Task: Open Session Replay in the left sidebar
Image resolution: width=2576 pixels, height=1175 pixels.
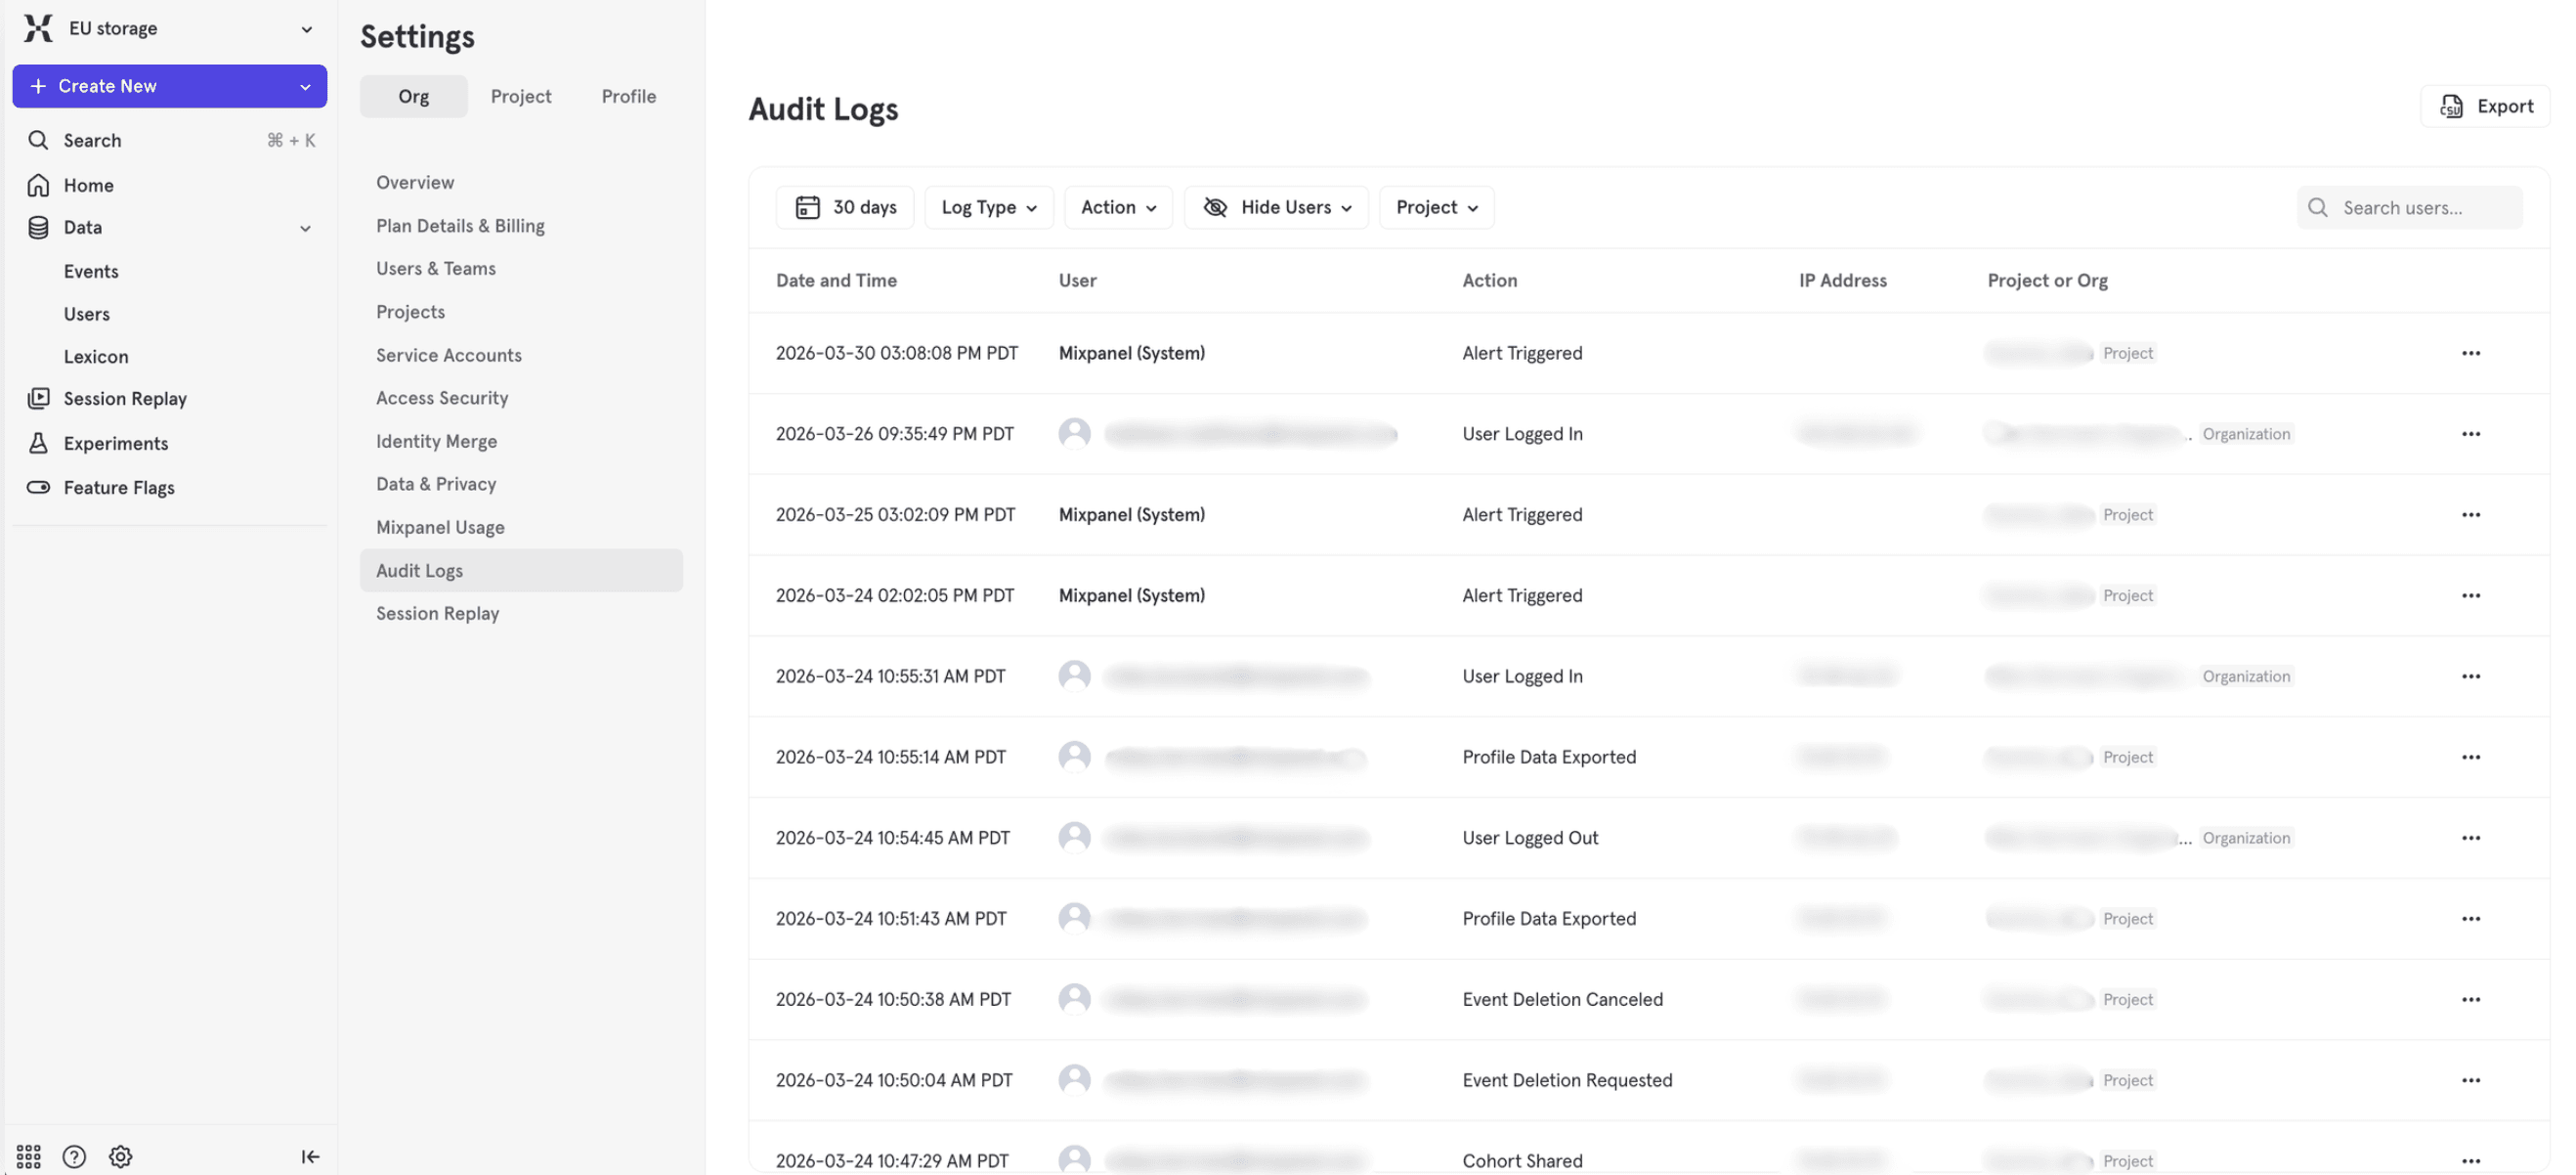Action: coord(125,398)
